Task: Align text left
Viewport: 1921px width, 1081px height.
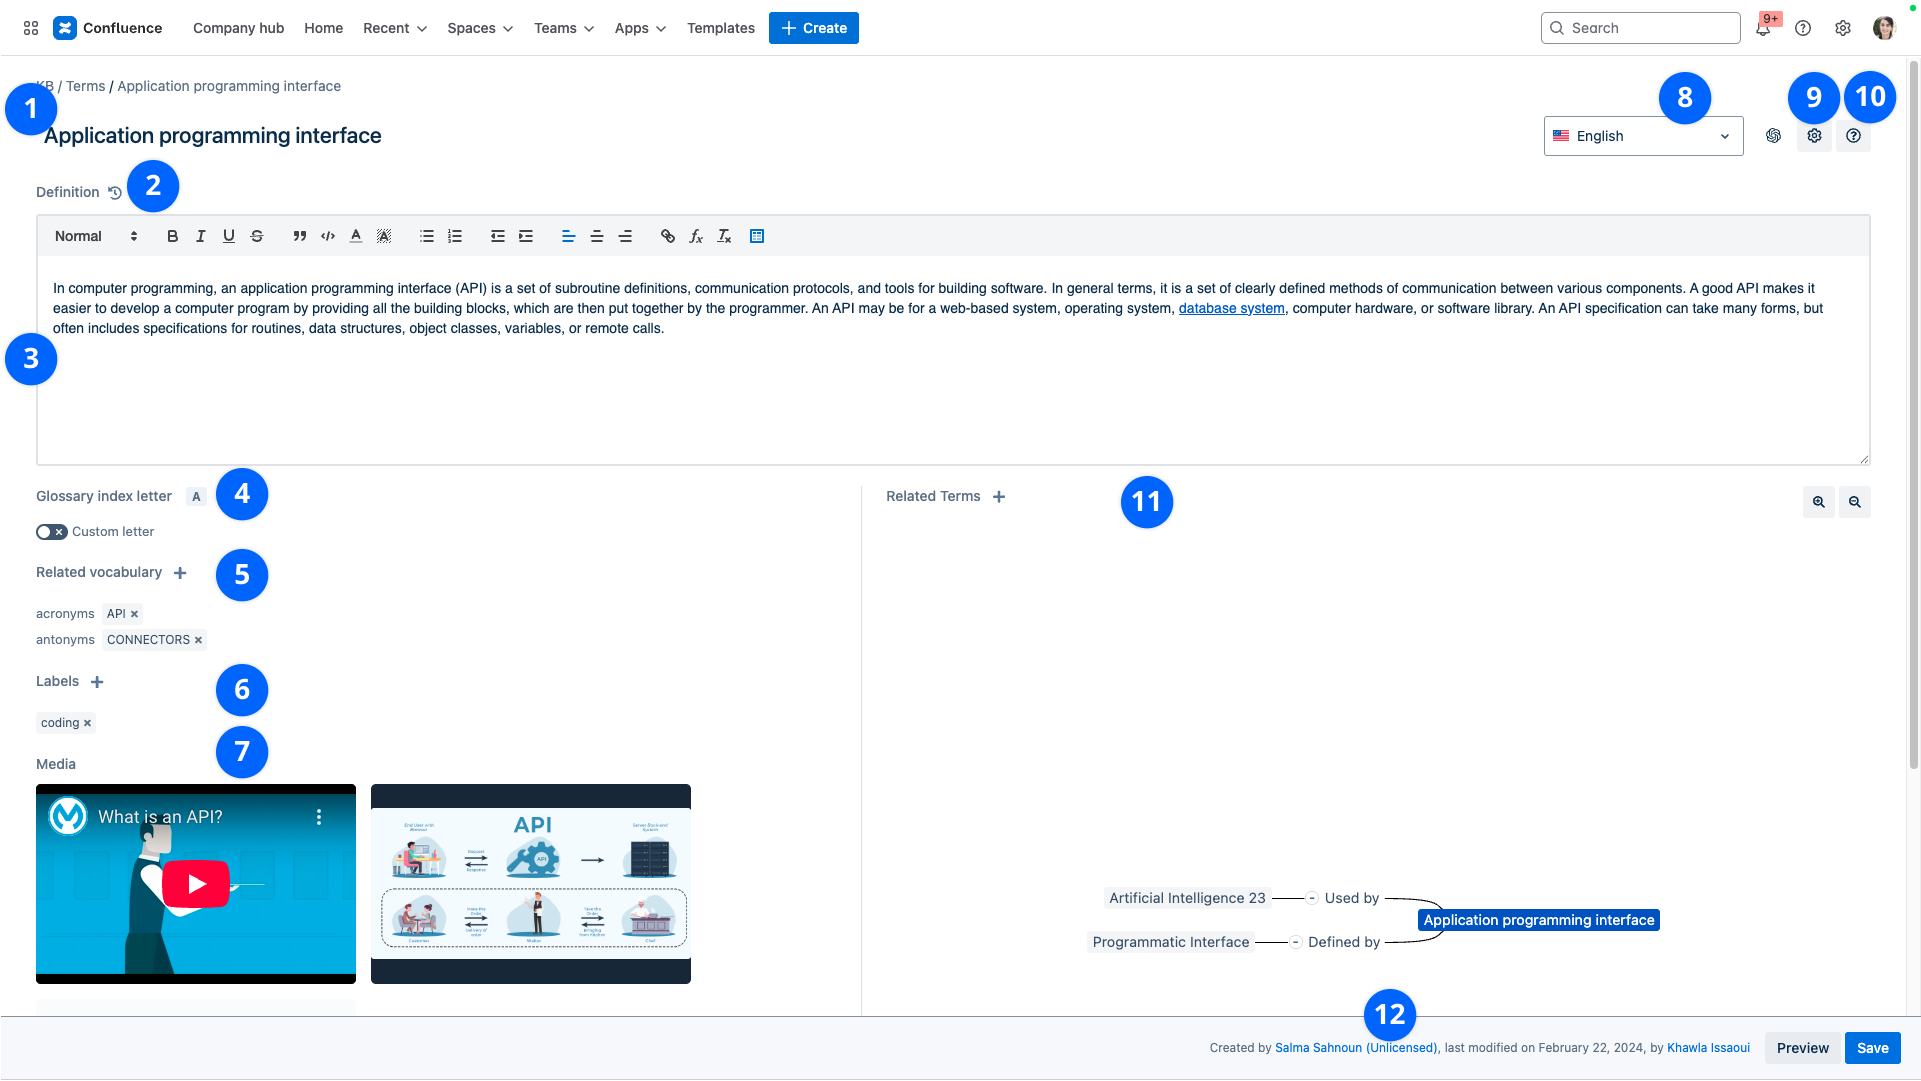Action: point(568,237)
